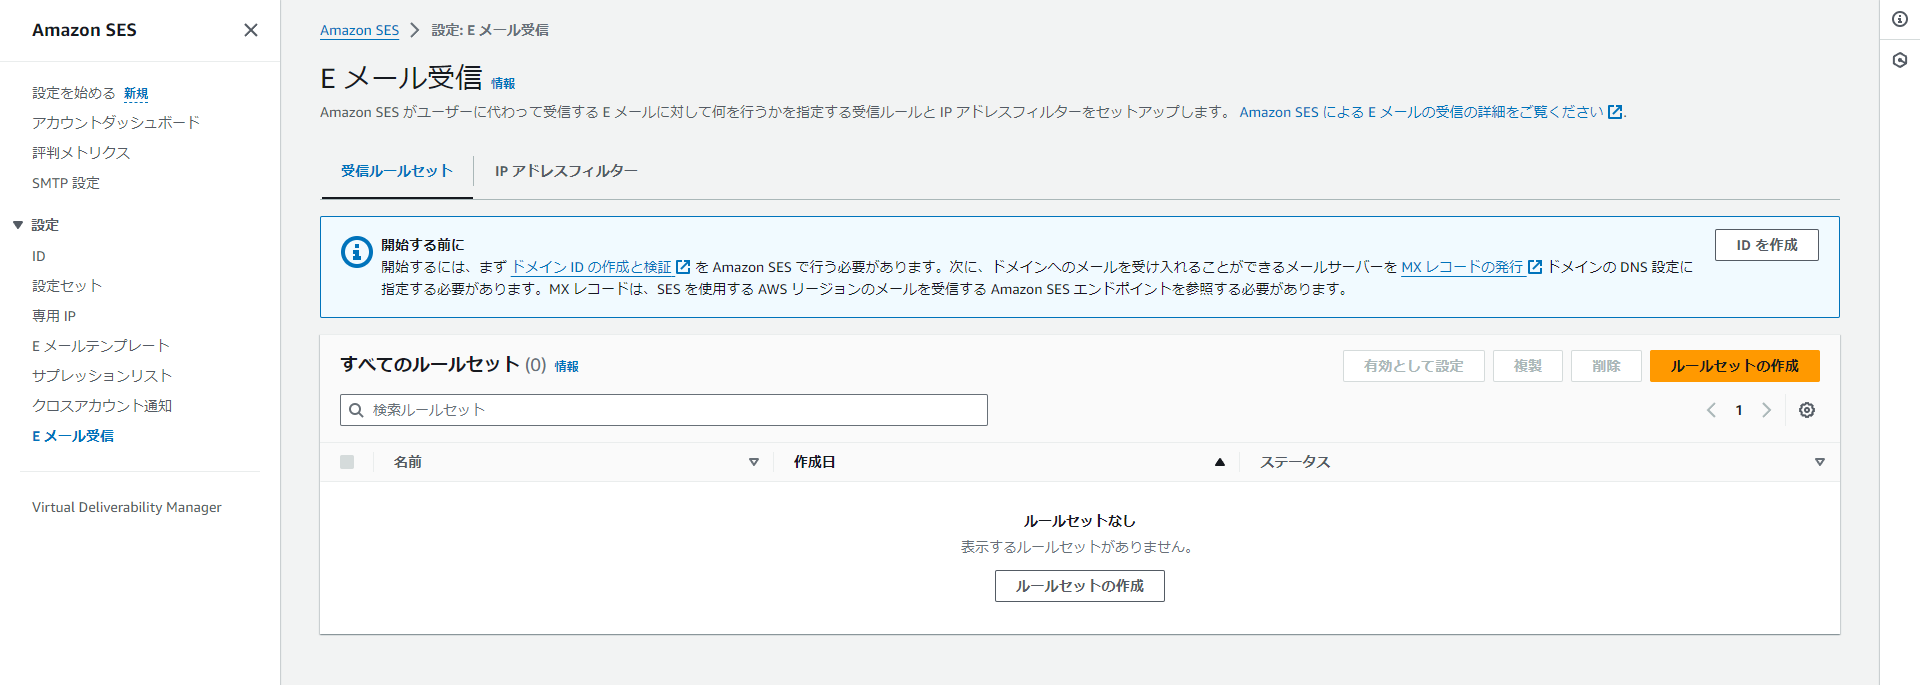1920x685 pixels.
Task: Click the 表示するルールセットがありません。 message
Action: (x=1080, y=547)
